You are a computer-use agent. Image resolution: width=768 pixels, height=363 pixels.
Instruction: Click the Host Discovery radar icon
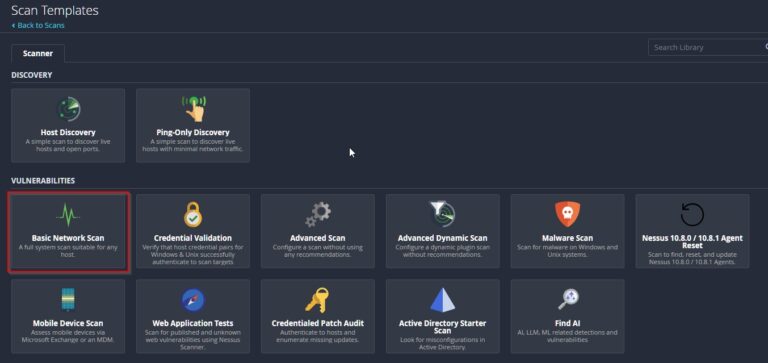[68, 109]
